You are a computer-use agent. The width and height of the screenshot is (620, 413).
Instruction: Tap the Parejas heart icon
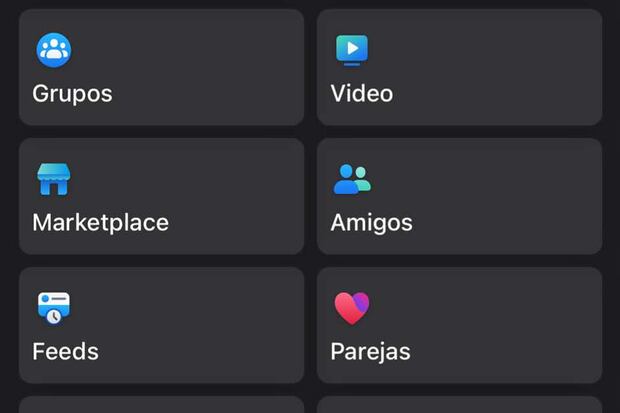(351, 308)
